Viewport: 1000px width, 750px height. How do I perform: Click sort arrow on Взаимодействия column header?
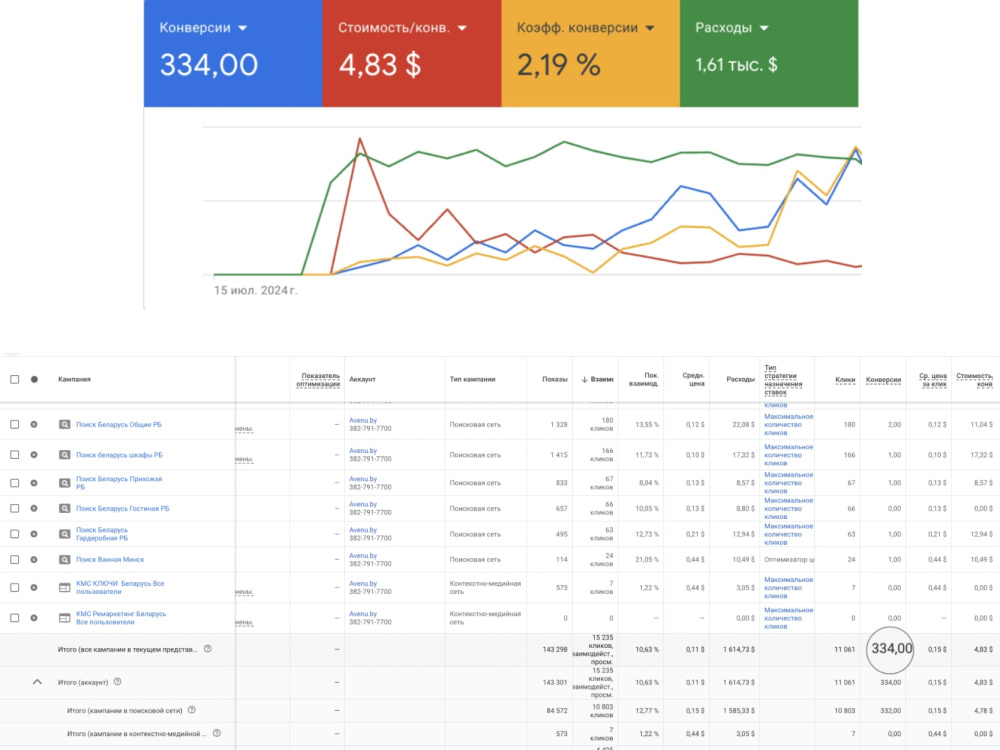pos(584,379)
